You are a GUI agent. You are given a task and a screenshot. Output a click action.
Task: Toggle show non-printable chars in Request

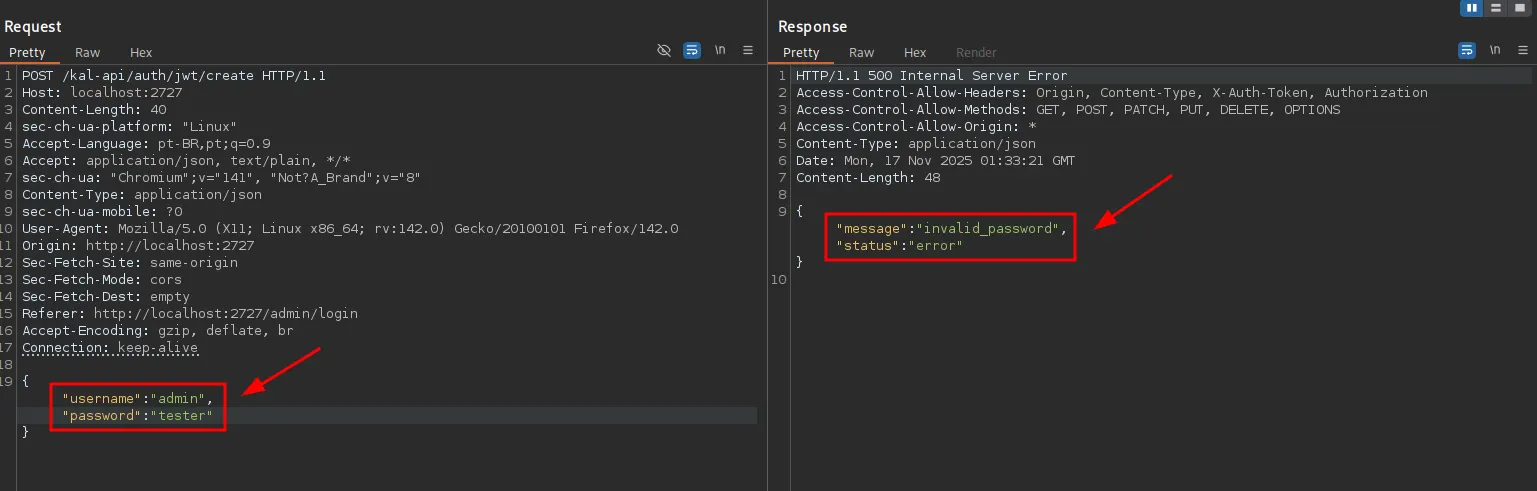click(720, 50)
